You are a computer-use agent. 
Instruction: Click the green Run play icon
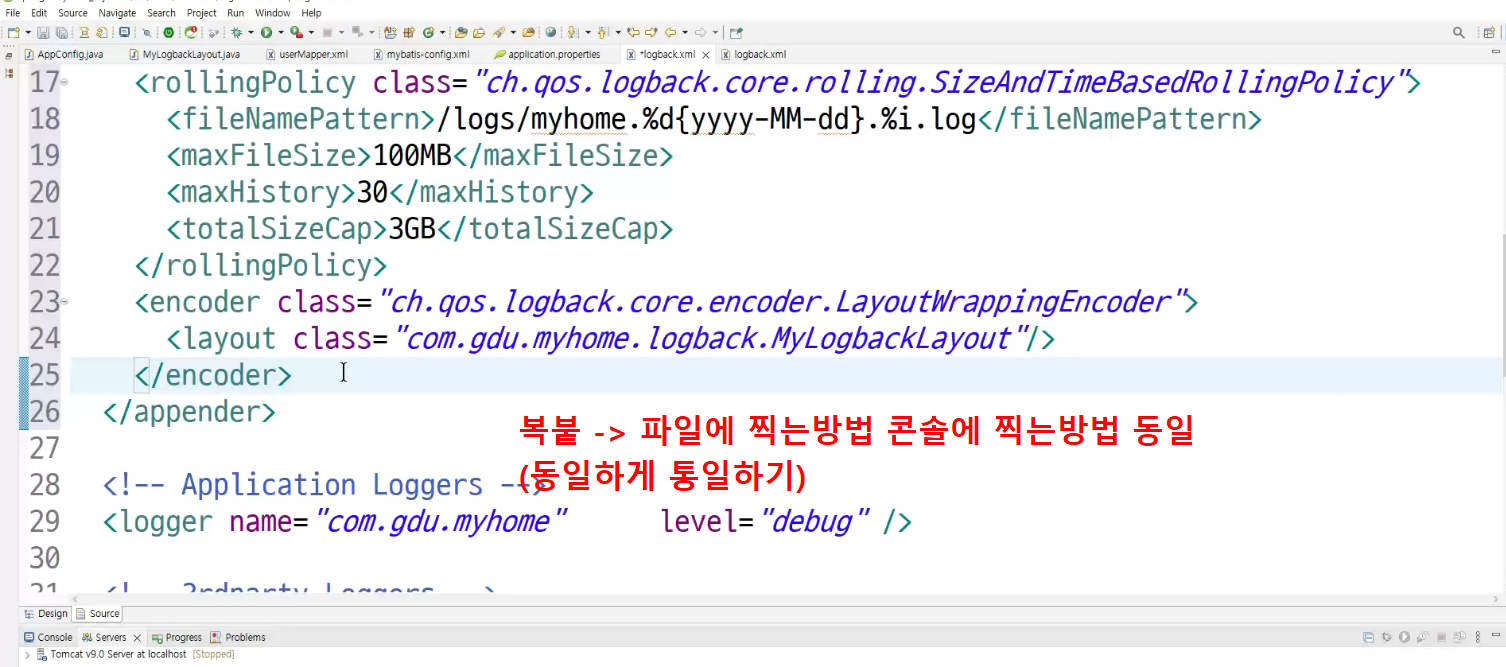point(266,32)
